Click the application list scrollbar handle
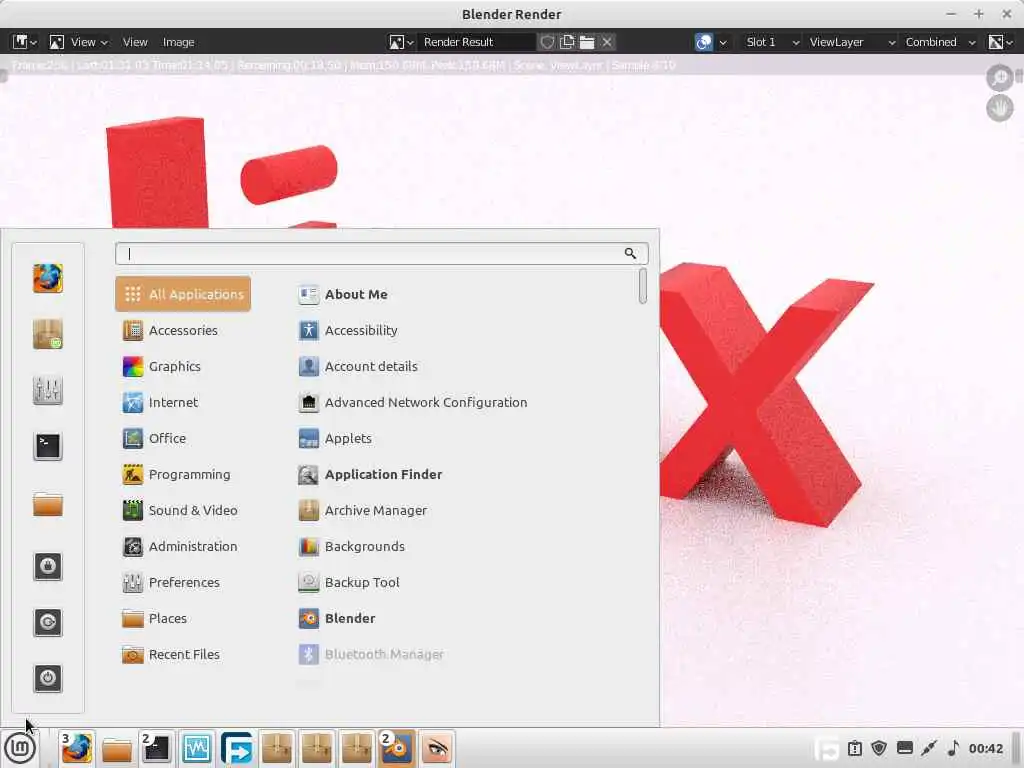The width and height of the screenshot is (1024, 768). pos(643,286)
